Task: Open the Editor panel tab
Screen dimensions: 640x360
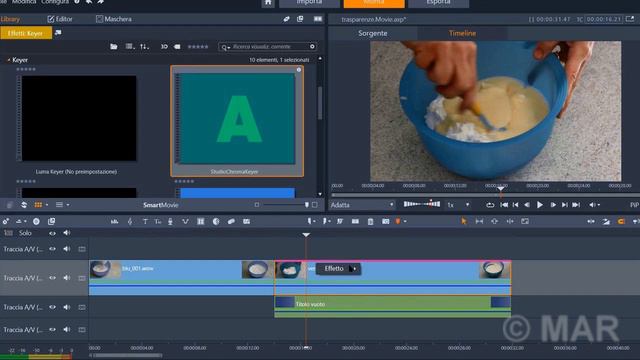Action: pos(60,19)
